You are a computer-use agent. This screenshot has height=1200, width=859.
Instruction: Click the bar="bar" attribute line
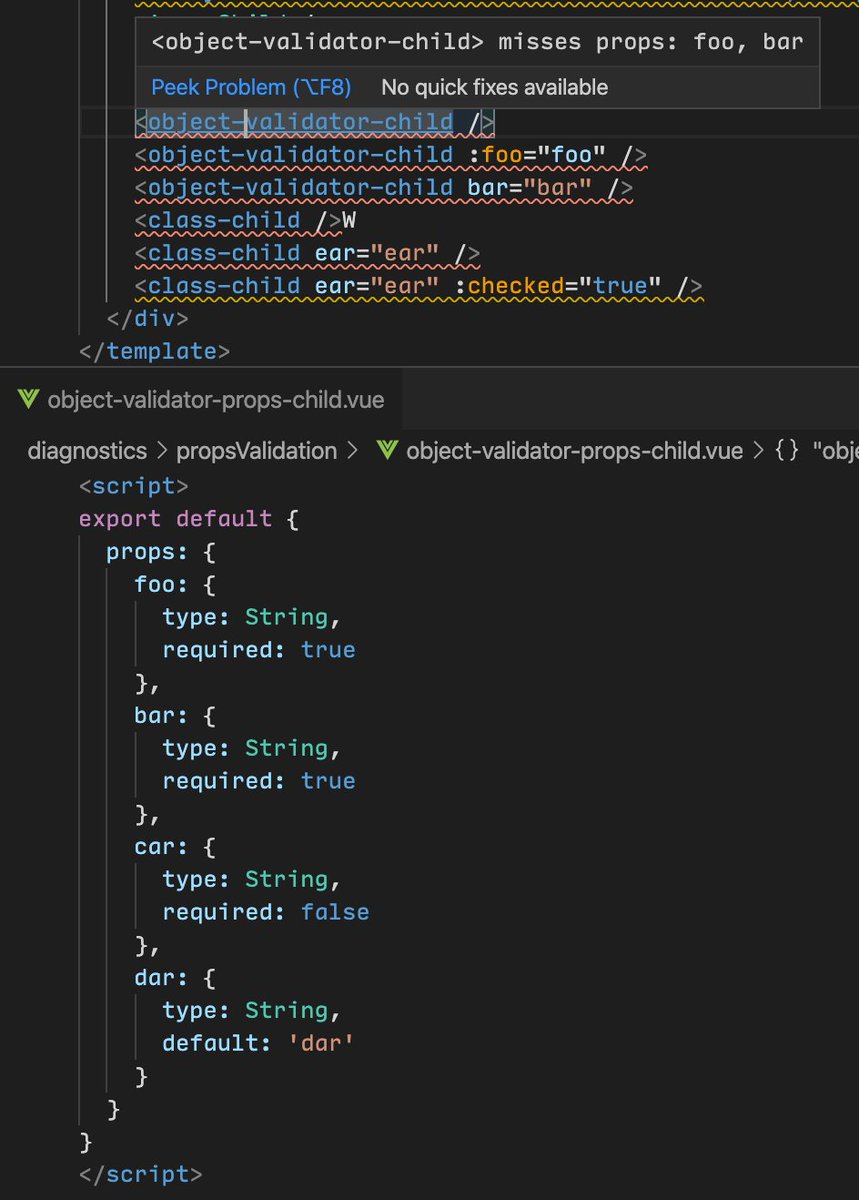click(x=383, y=188)
